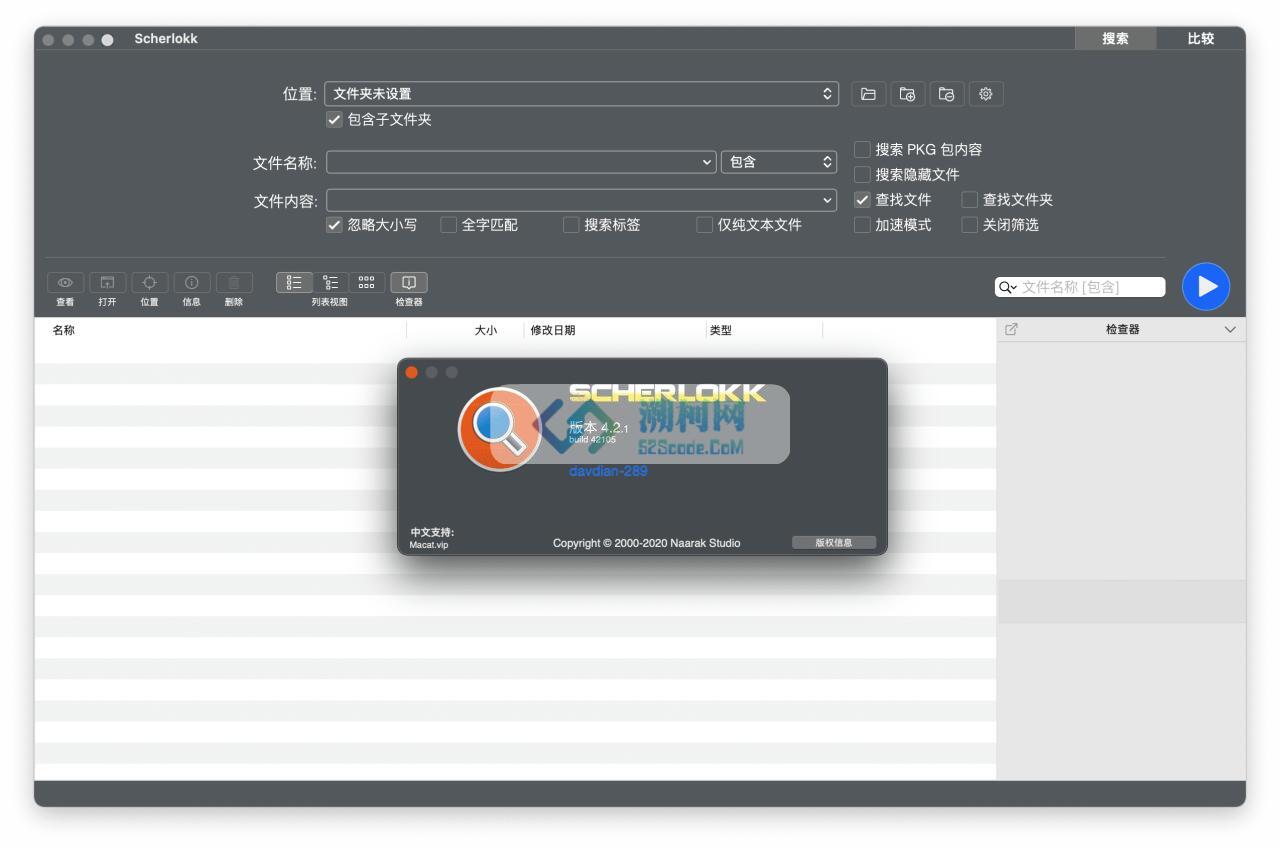Click the 打开 (open) toolbar icon
The height and width of the screenshot is (849, 1280).
(x=107, y=283)
